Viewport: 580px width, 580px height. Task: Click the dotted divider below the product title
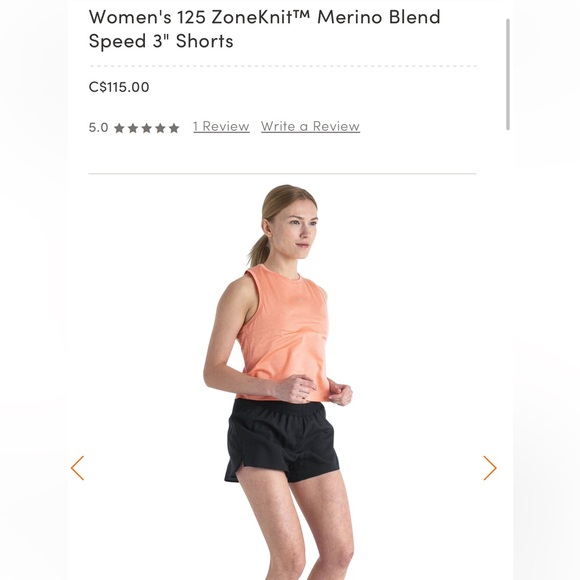tap(283, 66)
